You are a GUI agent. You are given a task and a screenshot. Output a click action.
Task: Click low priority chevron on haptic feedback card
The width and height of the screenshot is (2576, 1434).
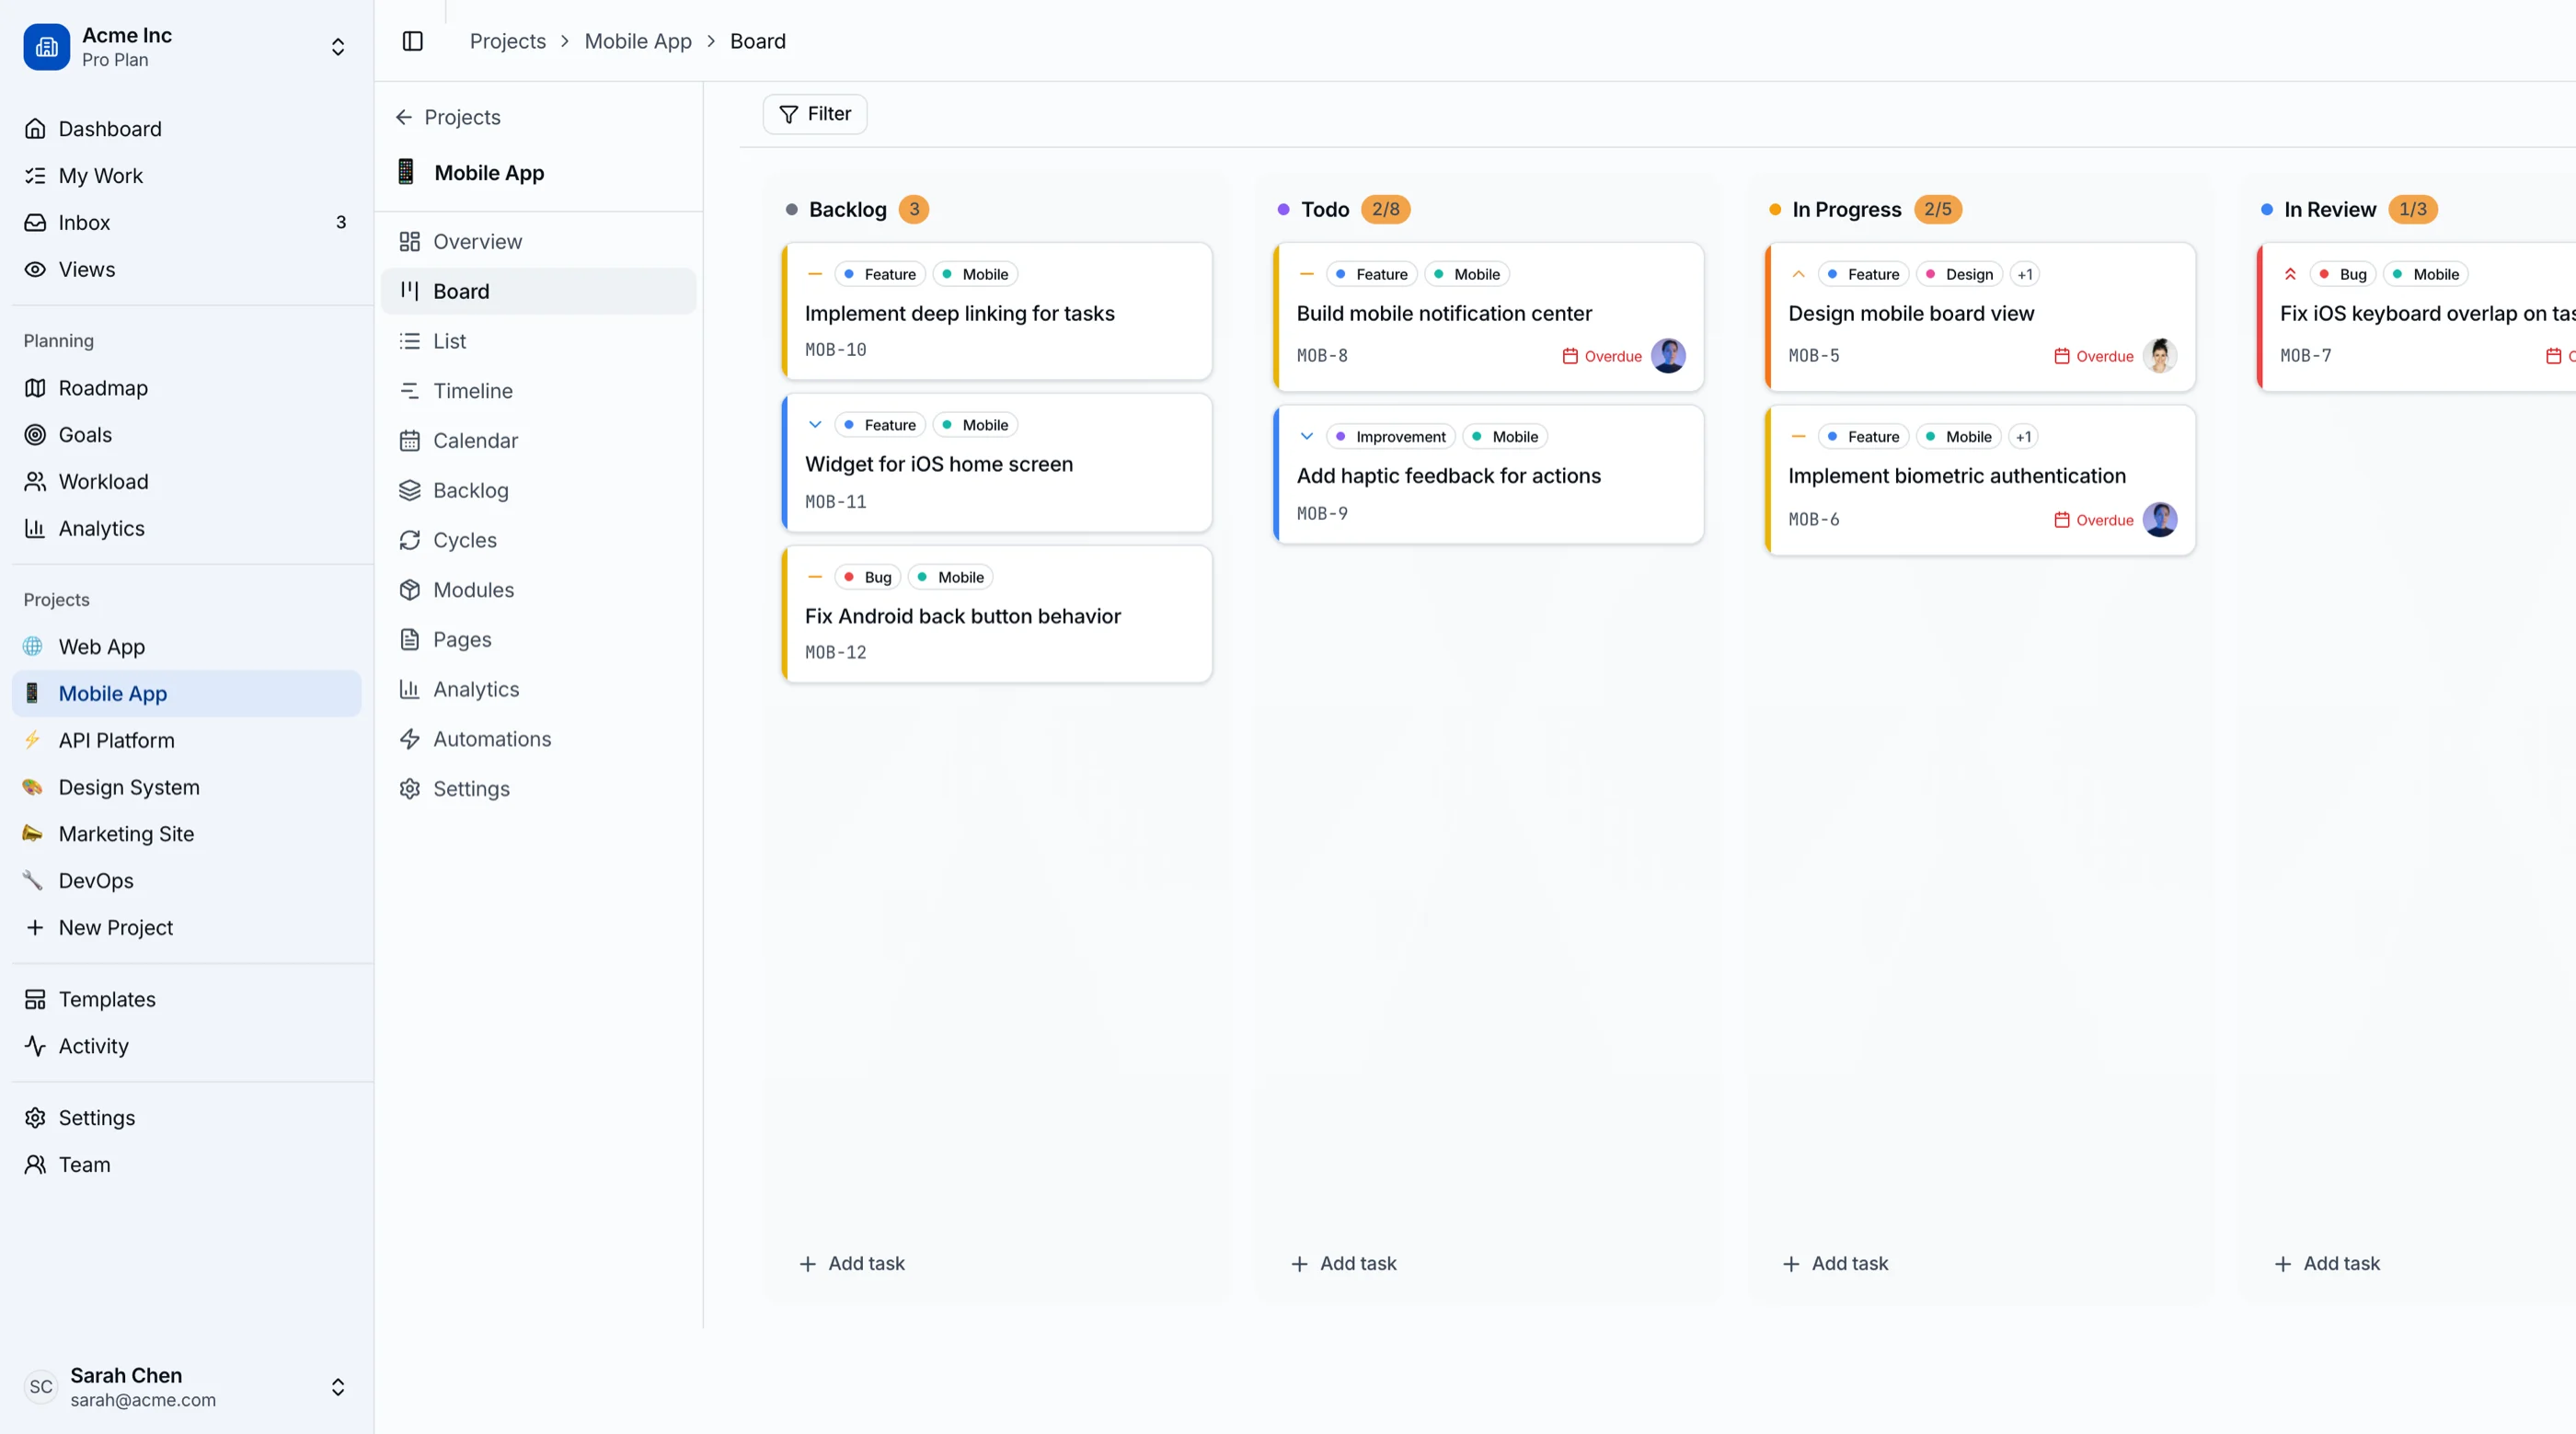(x=1307, y=437)
